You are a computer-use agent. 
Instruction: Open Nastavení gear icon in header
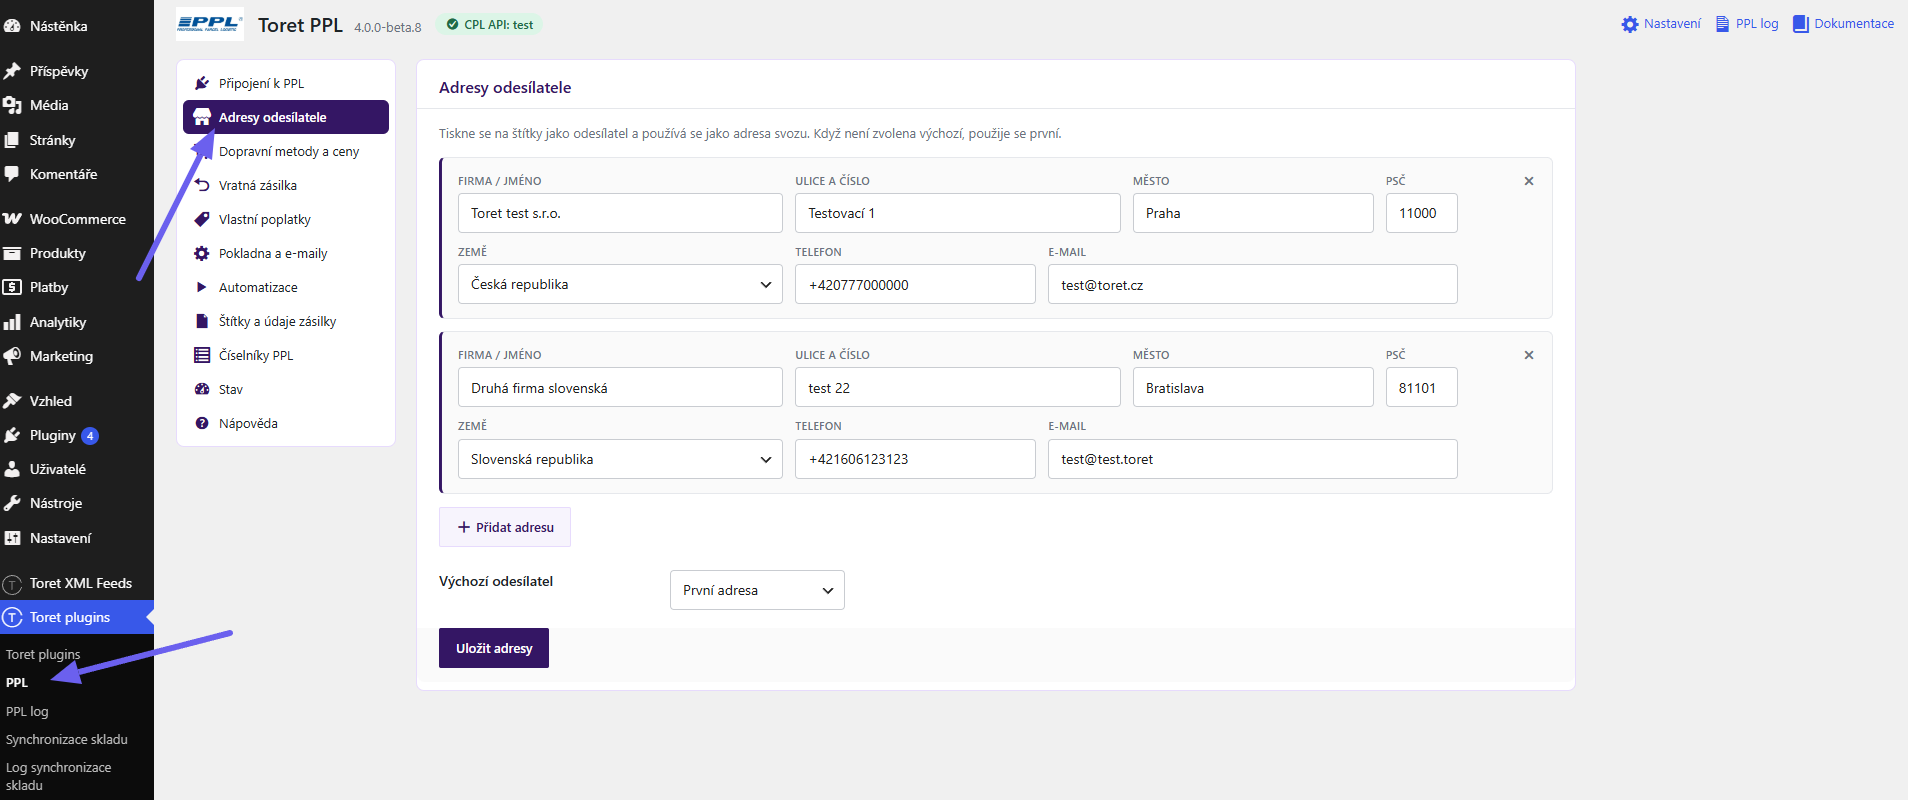pyautogui.click(x=1630, y=24)
